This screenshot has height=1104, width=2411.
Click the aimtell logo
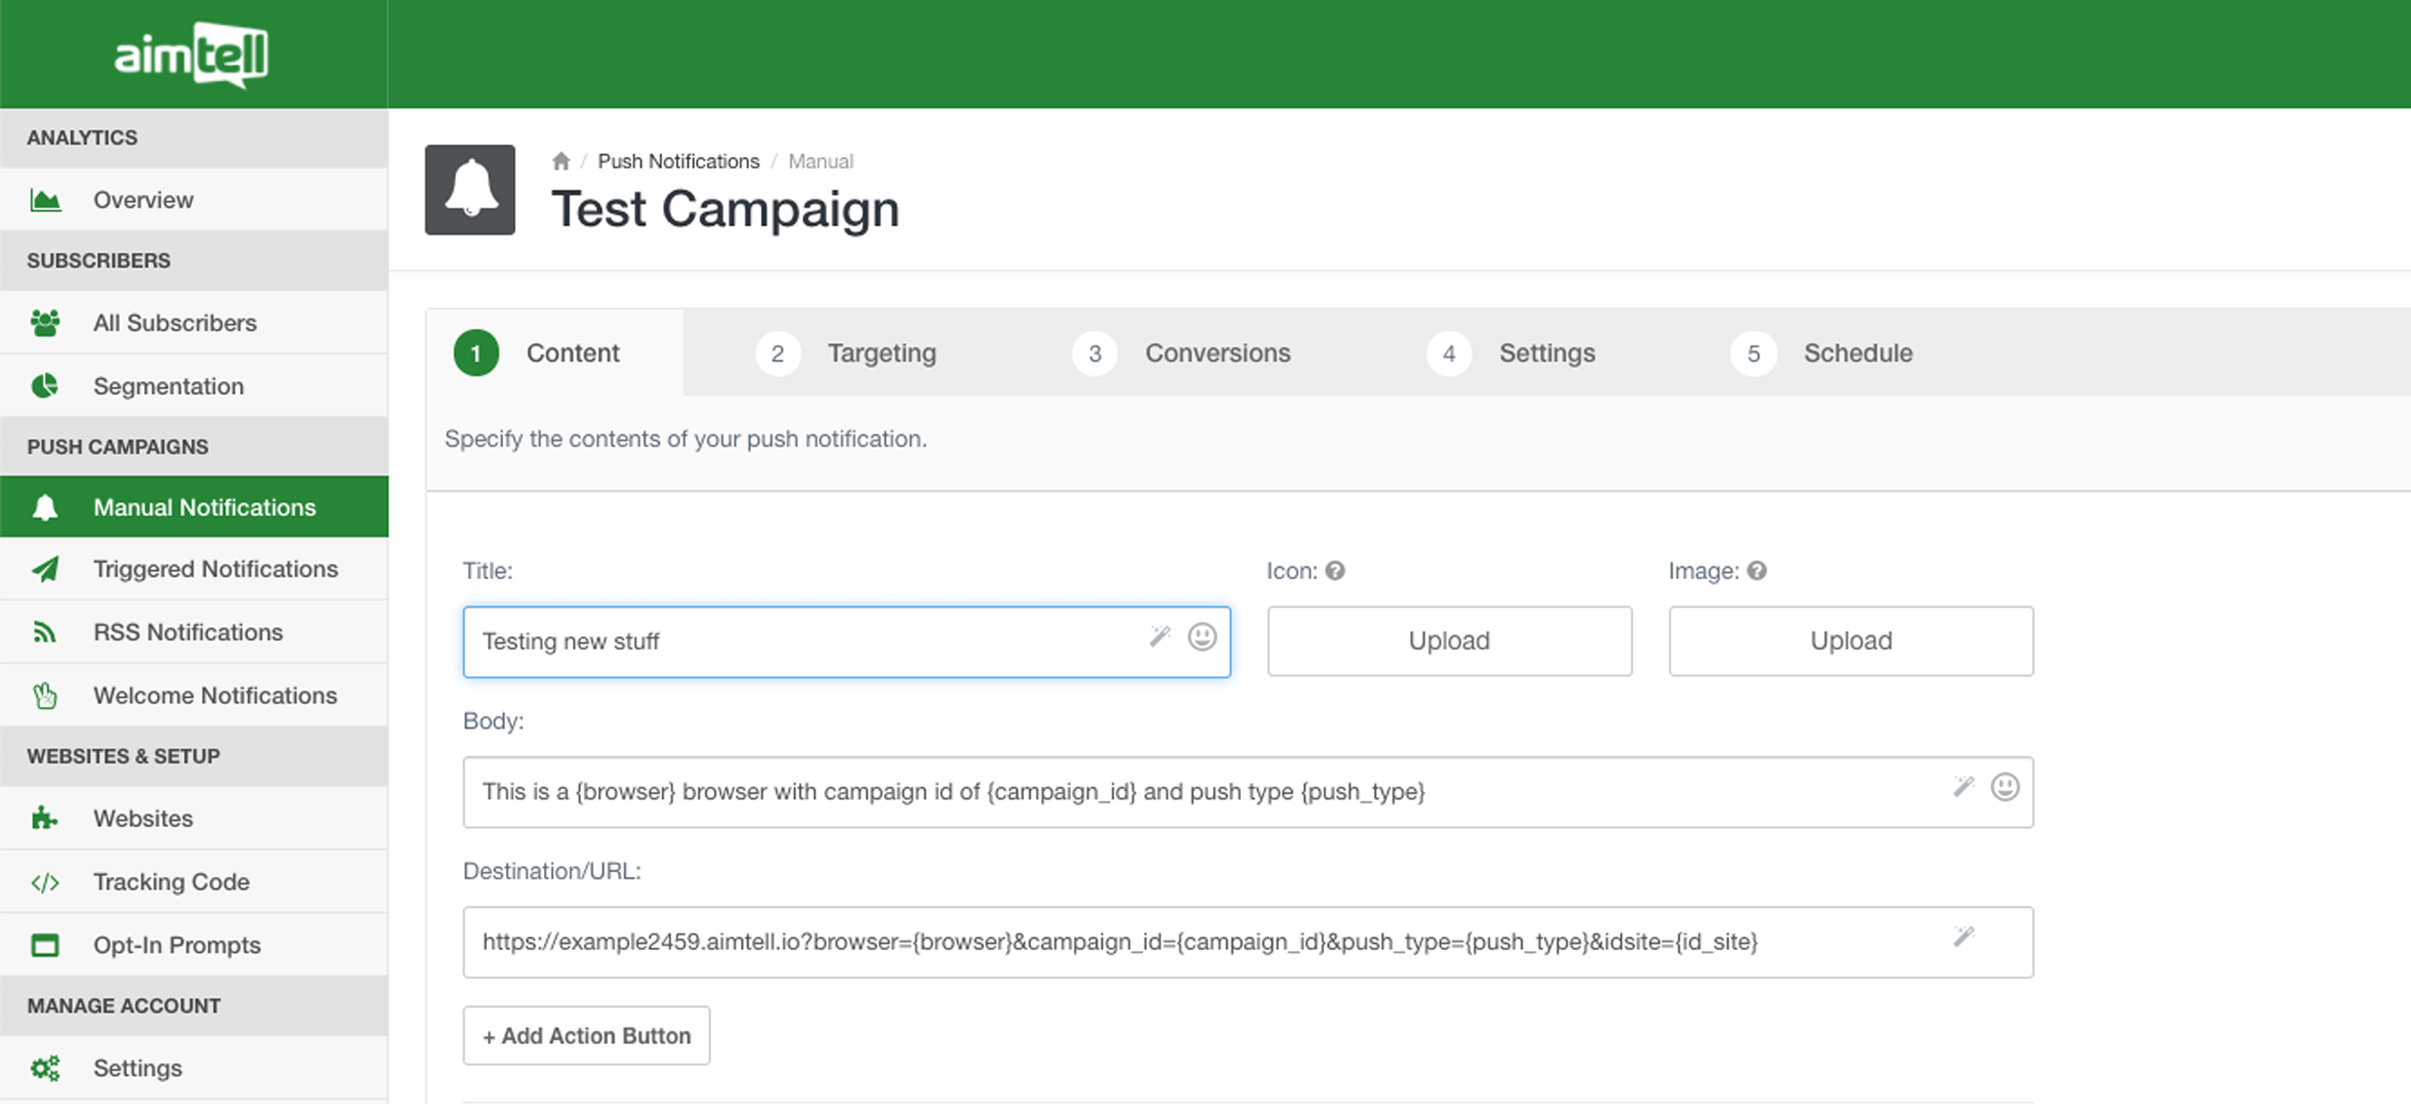191,54
